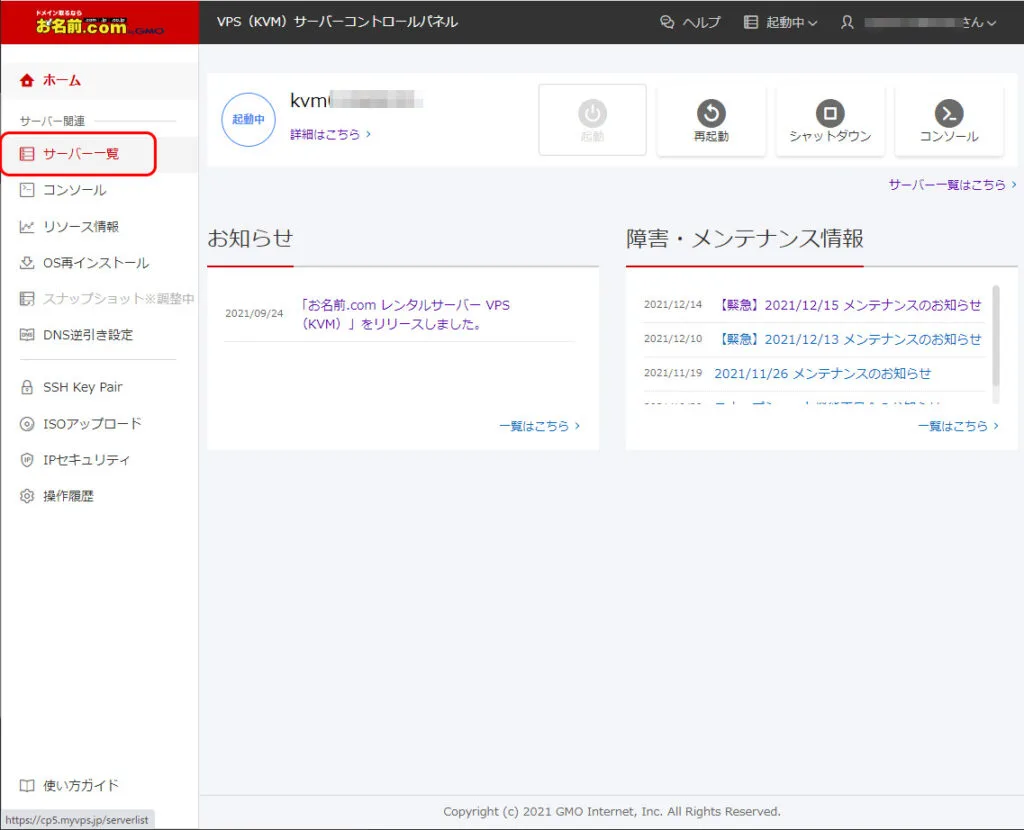The height and width of the screenshot is (830, 1024).
Task: Click the サーバー一覧はこちら link
Action: point(952,185)
